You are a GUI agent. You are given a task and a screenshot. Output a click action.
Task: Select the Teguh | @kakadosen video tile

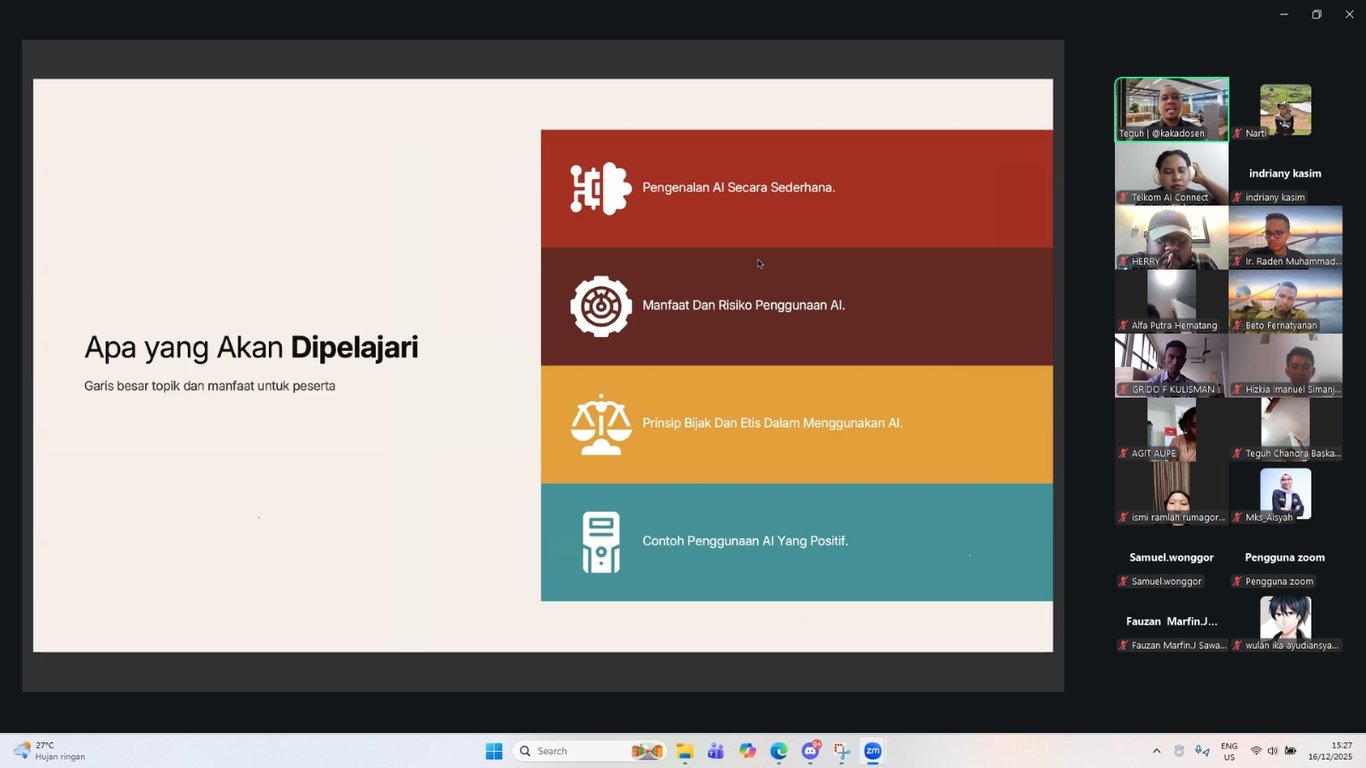[1172, 110]
